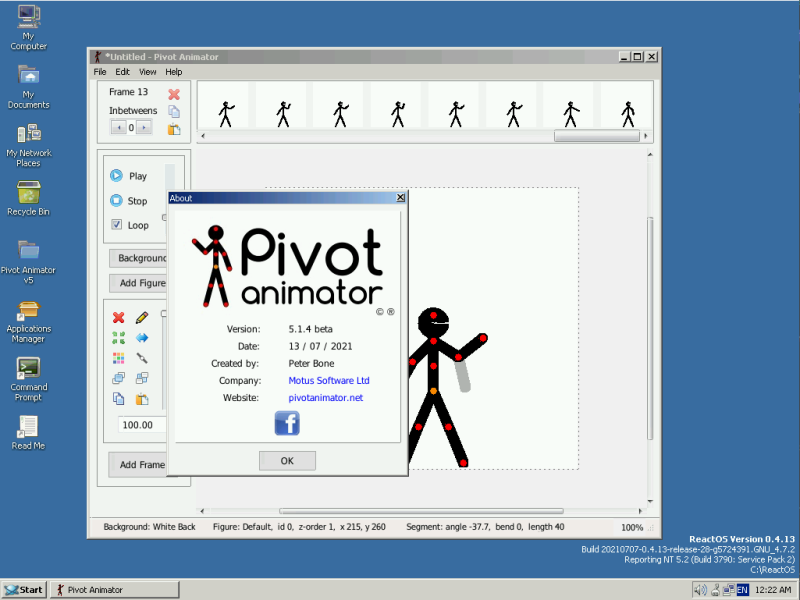Paste figure clipboard icon in tools panel
Viewport: 800px width, 600px height.
(142, 399)
